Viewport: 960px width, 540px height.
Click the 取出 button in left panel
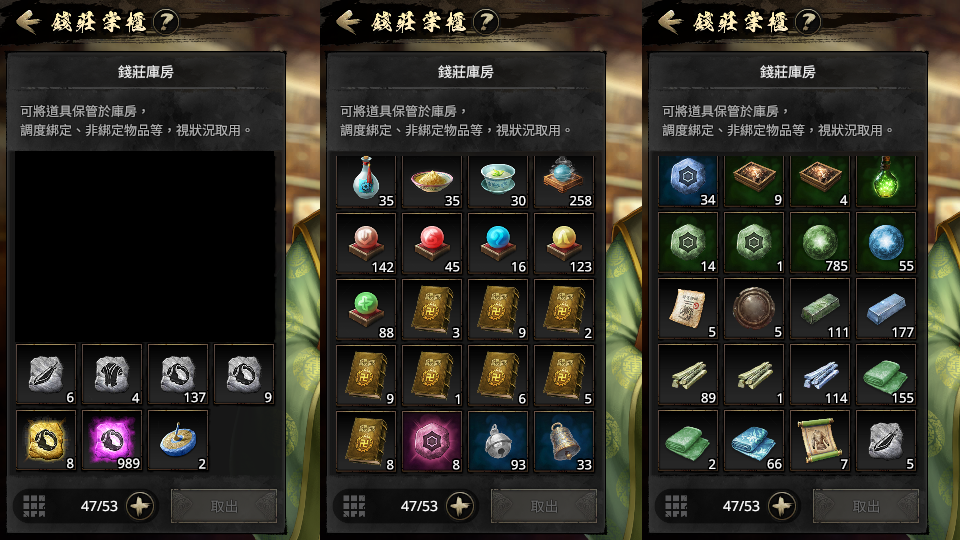(224, 506)
